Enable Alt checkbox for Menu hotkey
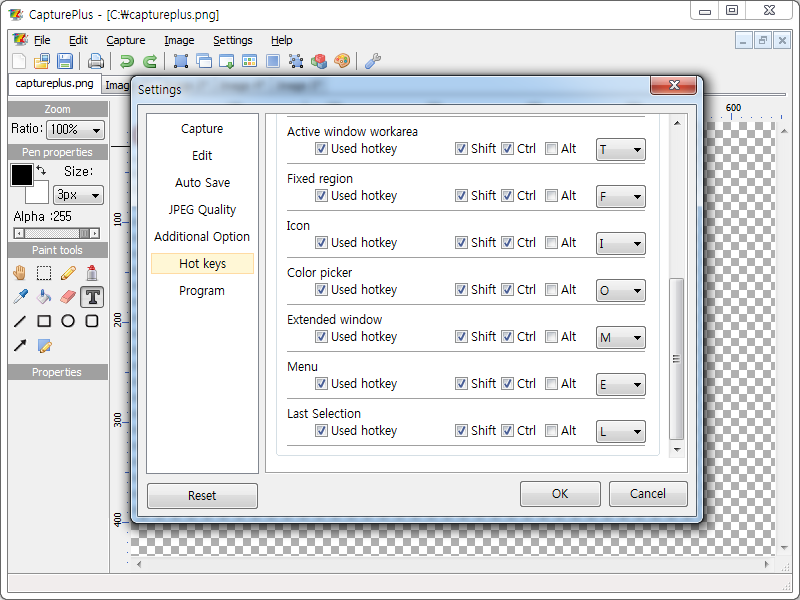Viewport: 800px width, 600px height. point(551,383)
